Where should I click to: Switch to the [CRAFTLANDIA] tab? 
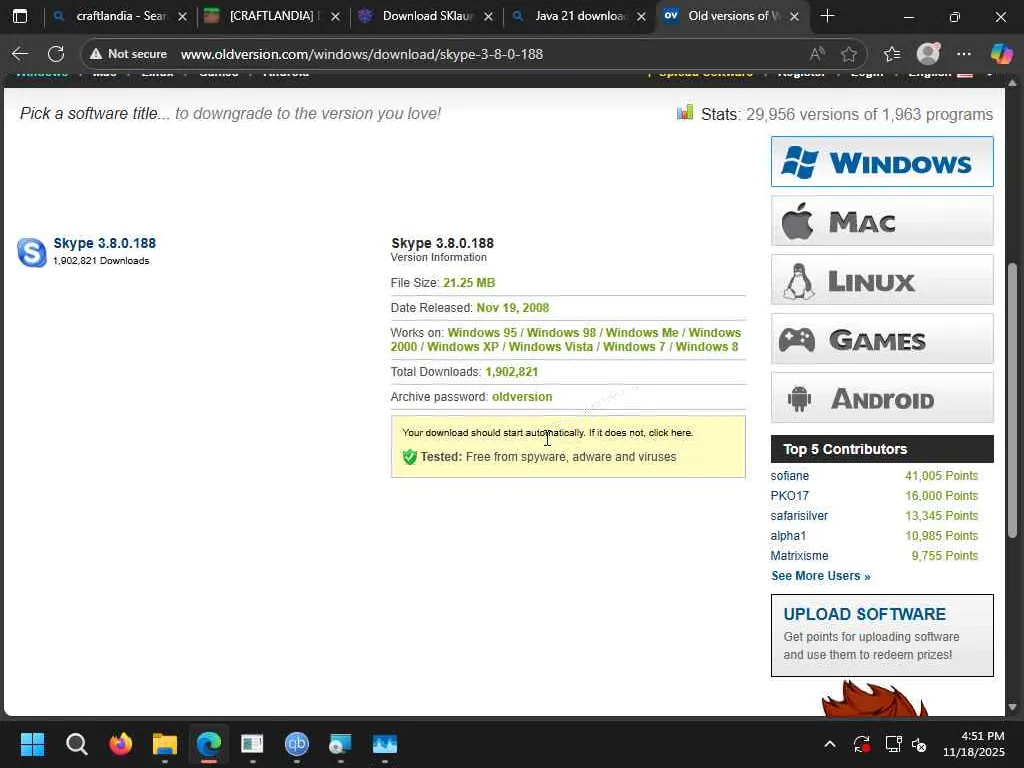pos(273,16)
